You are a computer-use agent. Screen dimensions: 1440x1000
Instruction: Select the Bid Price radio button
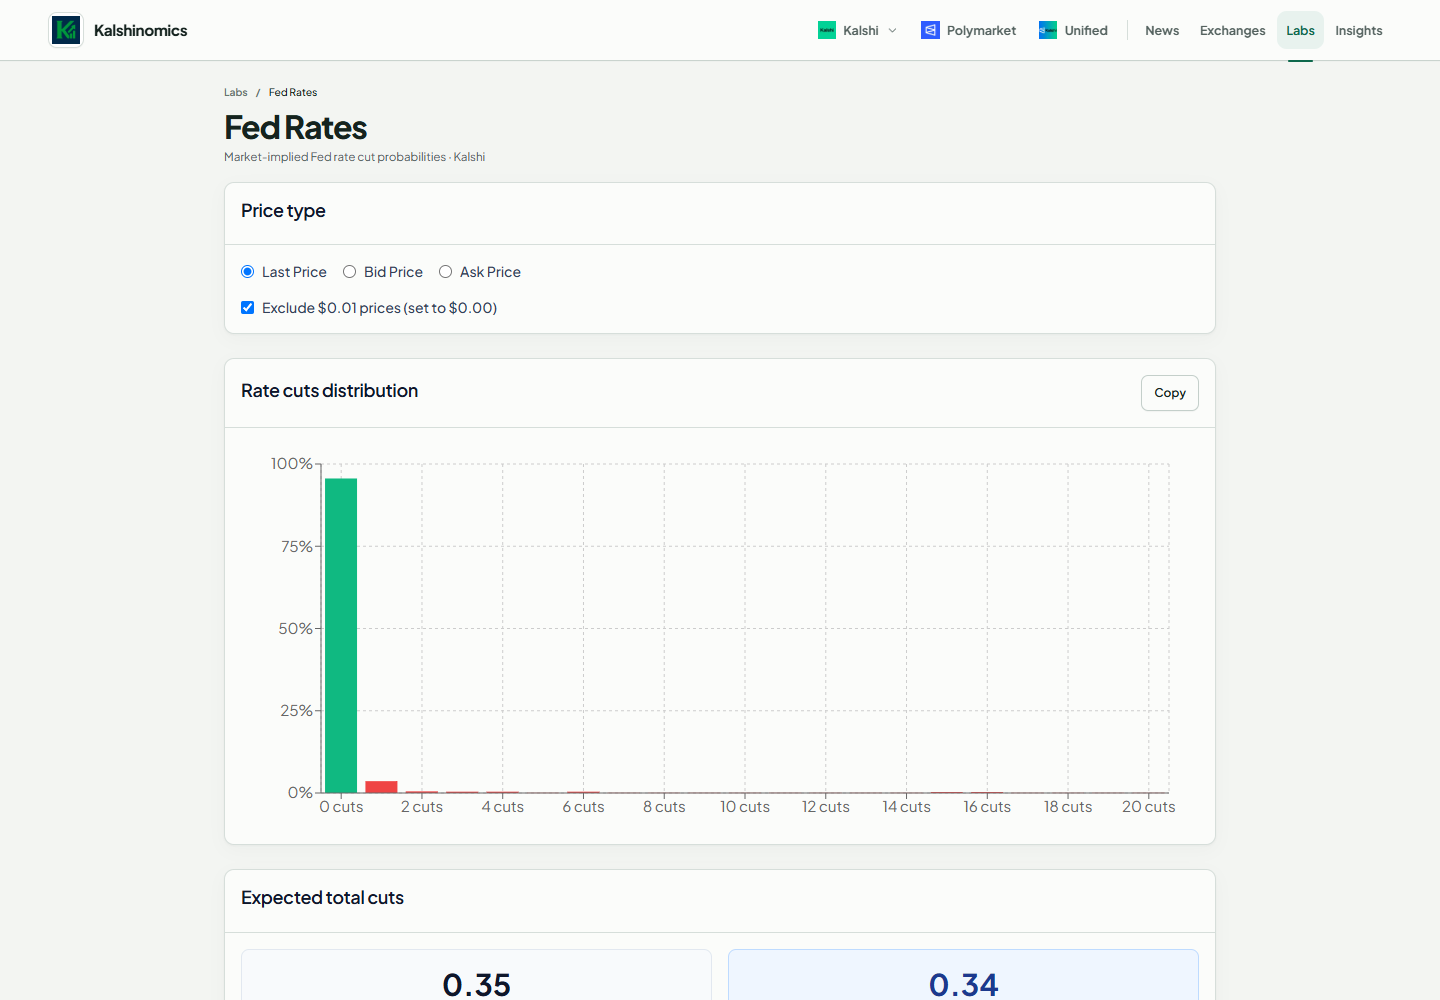pyautogui.click(x=350, y=272)
